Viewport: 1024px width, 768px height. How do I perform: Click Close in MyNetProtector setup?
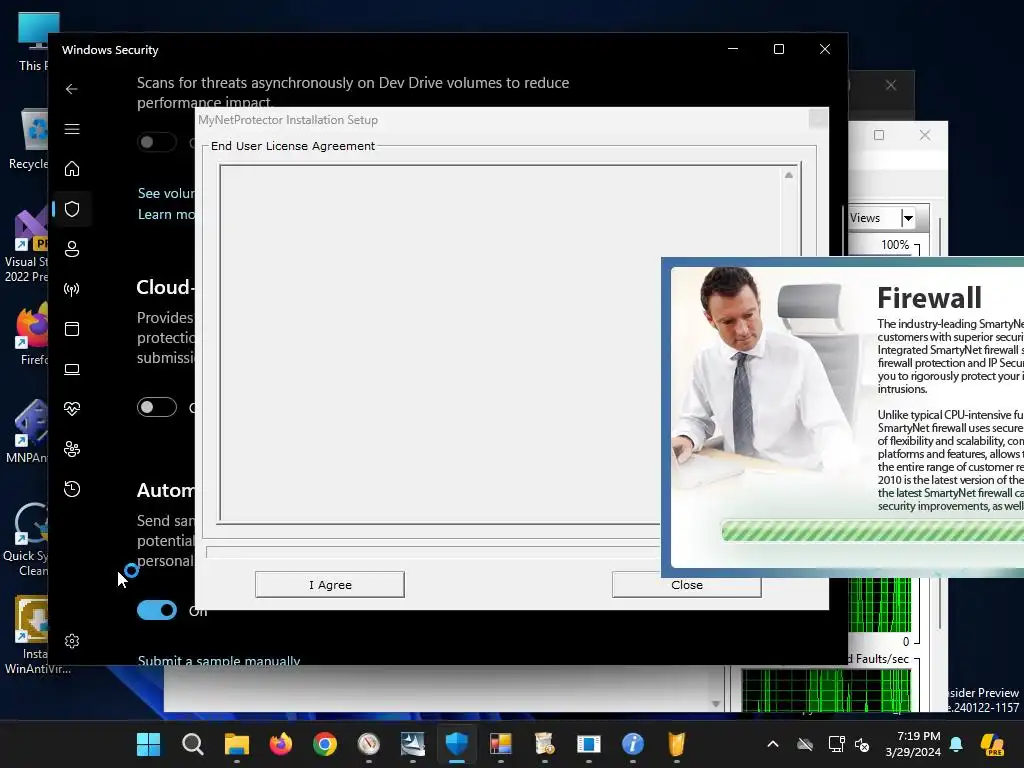click(686, 584)
